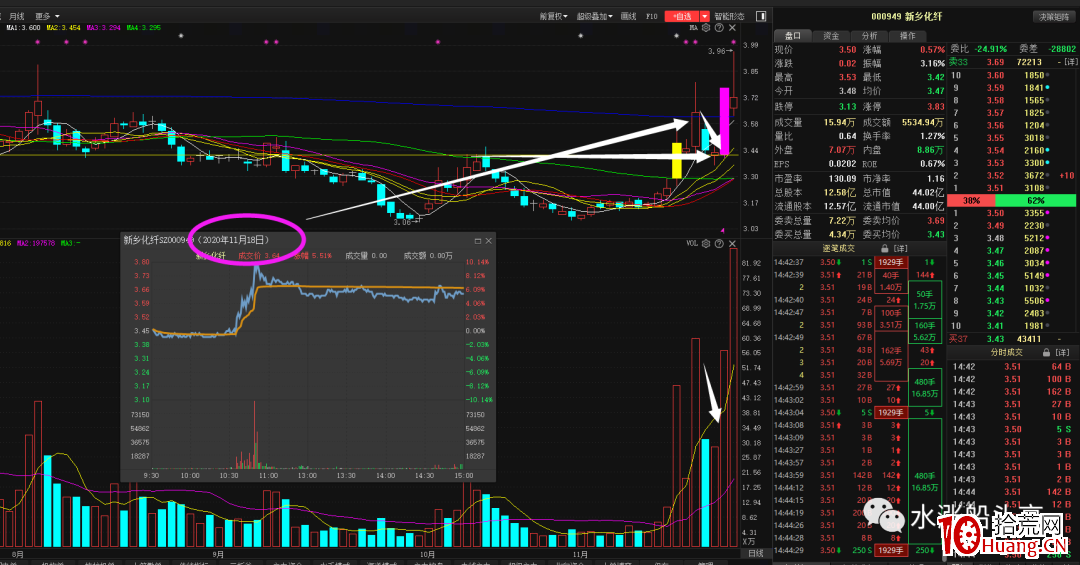This screenshot has height=565, width=1080.
Task: Click the 62% buy ratio bar
Action: (x=1035, y=201)
